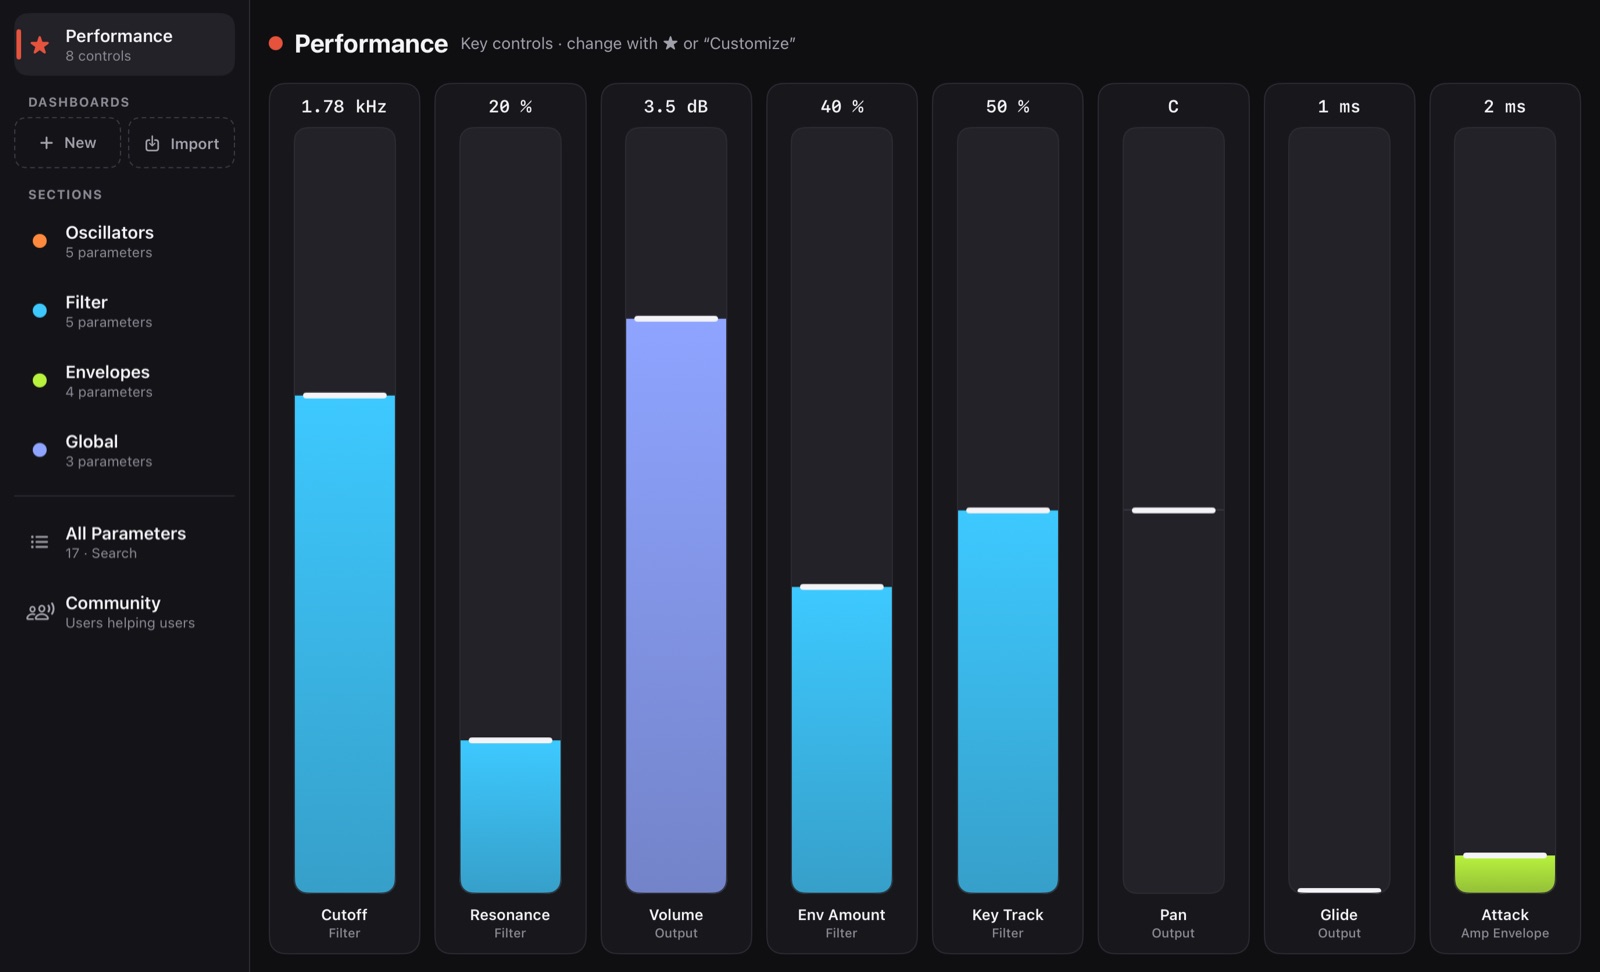Click the Glide label
Viewport: 1600px width, 972px height.
pos(1339,915)
